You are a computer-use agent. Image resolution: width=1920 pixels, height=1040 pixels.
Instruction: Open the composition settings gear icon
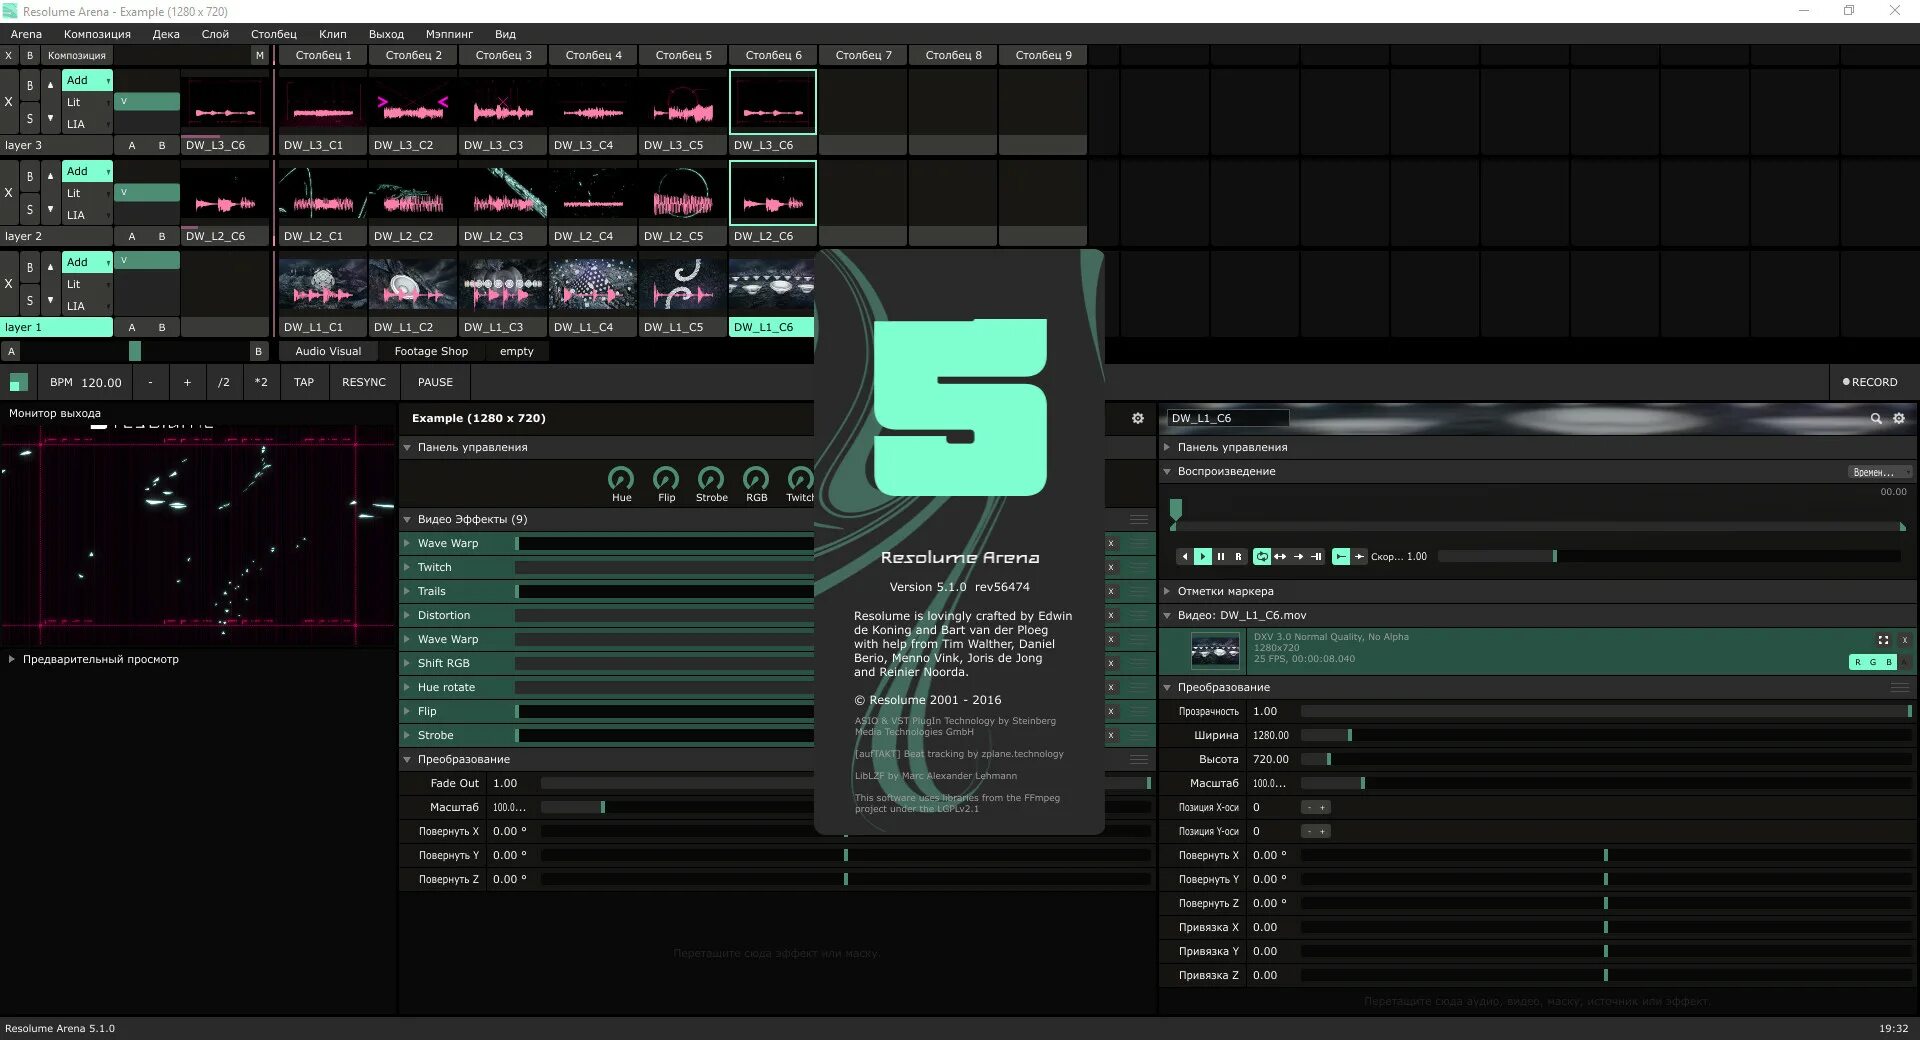(x=1138, y=418)
